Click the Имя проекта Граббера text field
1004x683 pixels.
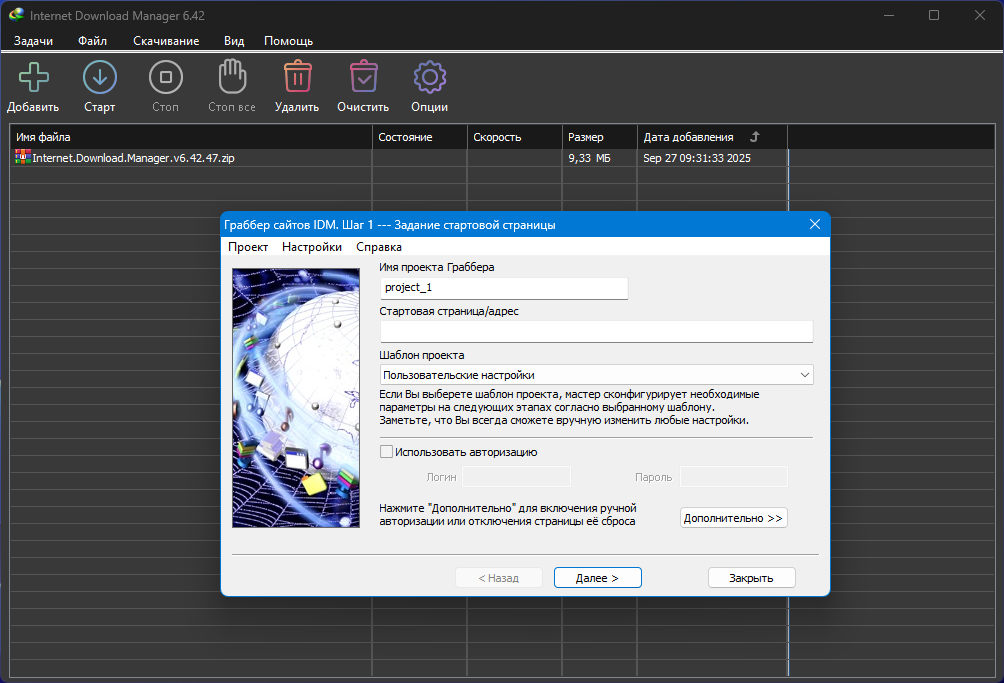coord(504,288)
